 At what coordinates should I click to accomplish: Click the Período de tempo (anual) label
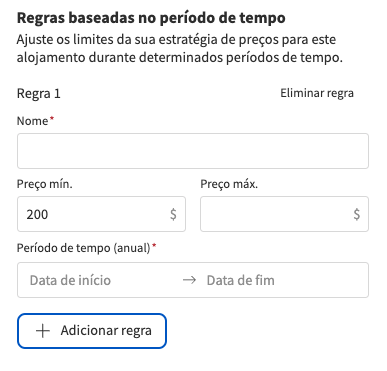(83, 248)
